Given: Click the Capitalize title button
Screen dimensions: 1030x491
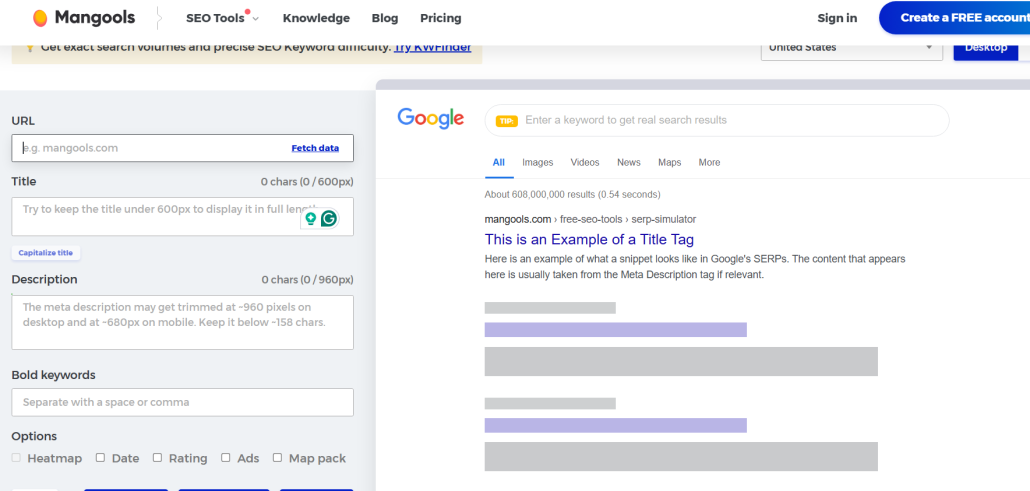Looking at the screenshot, I should point(46,253).
